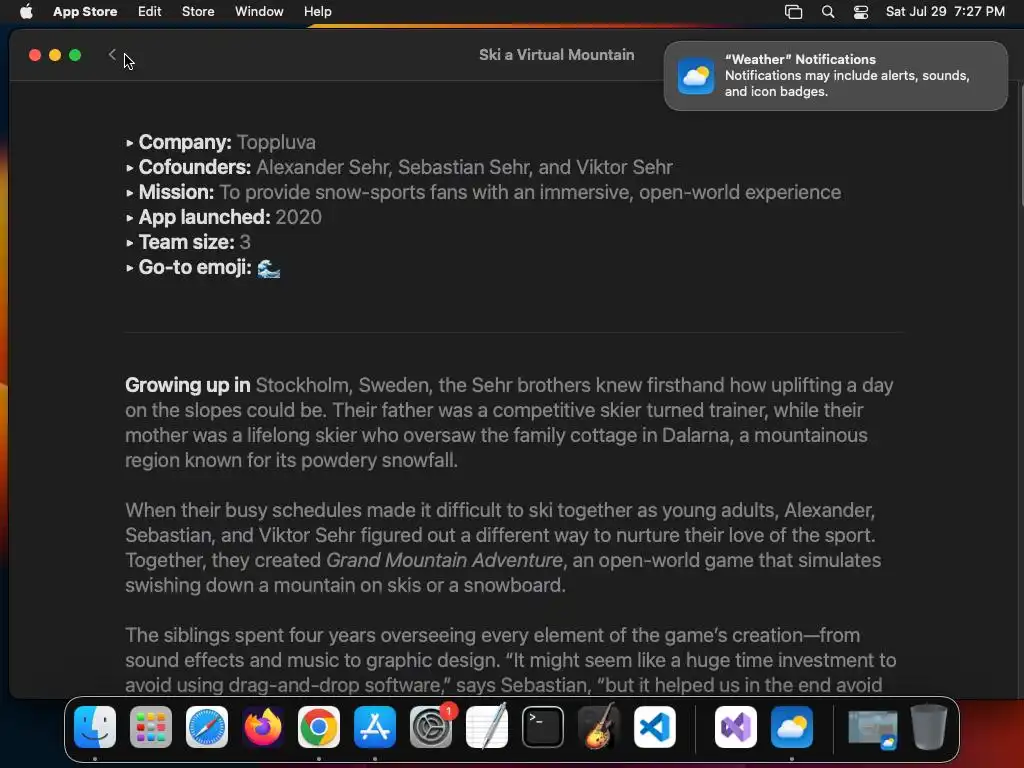Open Terminal from the Dock
Screen dimensions: 1024x768
pos(543,727)
